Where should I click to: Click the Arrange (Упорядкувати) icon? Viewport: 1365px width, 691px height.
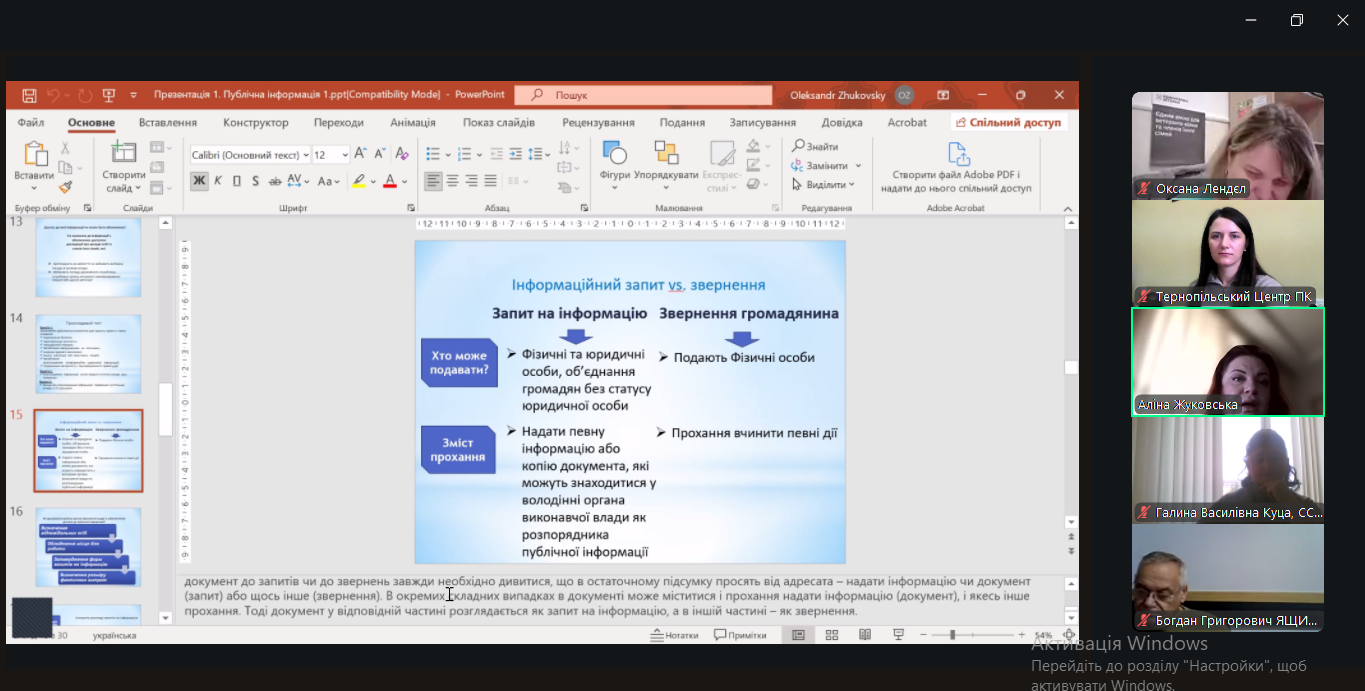coord(666,160)
